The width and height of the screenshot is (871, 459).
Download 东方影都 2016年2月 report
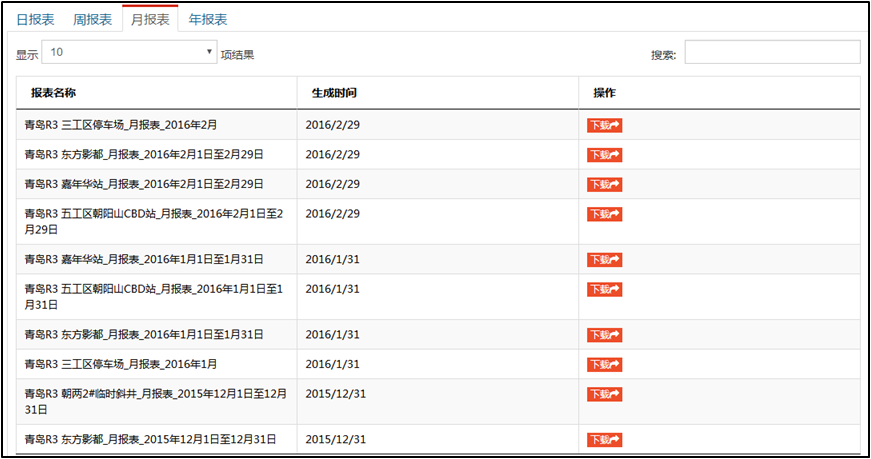pyautogui.click(x=604, y=155)
